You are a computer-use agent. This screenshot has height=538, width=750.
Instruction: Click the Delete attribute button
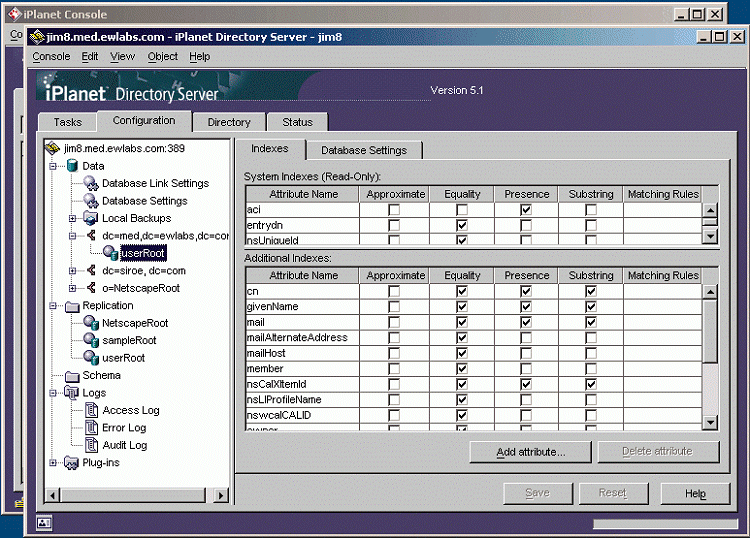pos(658,451)
